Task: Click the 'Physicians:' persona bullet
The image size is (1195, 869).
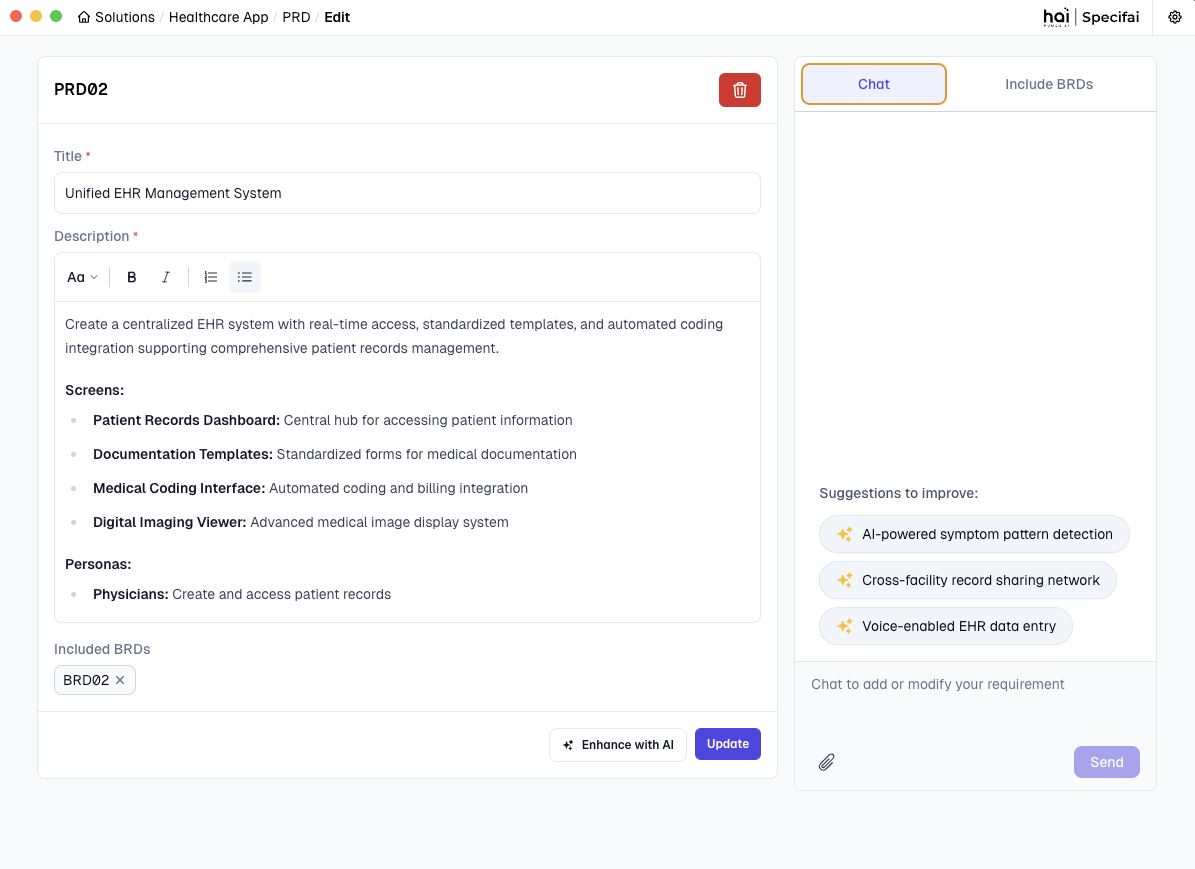Action: pos(242,595)
